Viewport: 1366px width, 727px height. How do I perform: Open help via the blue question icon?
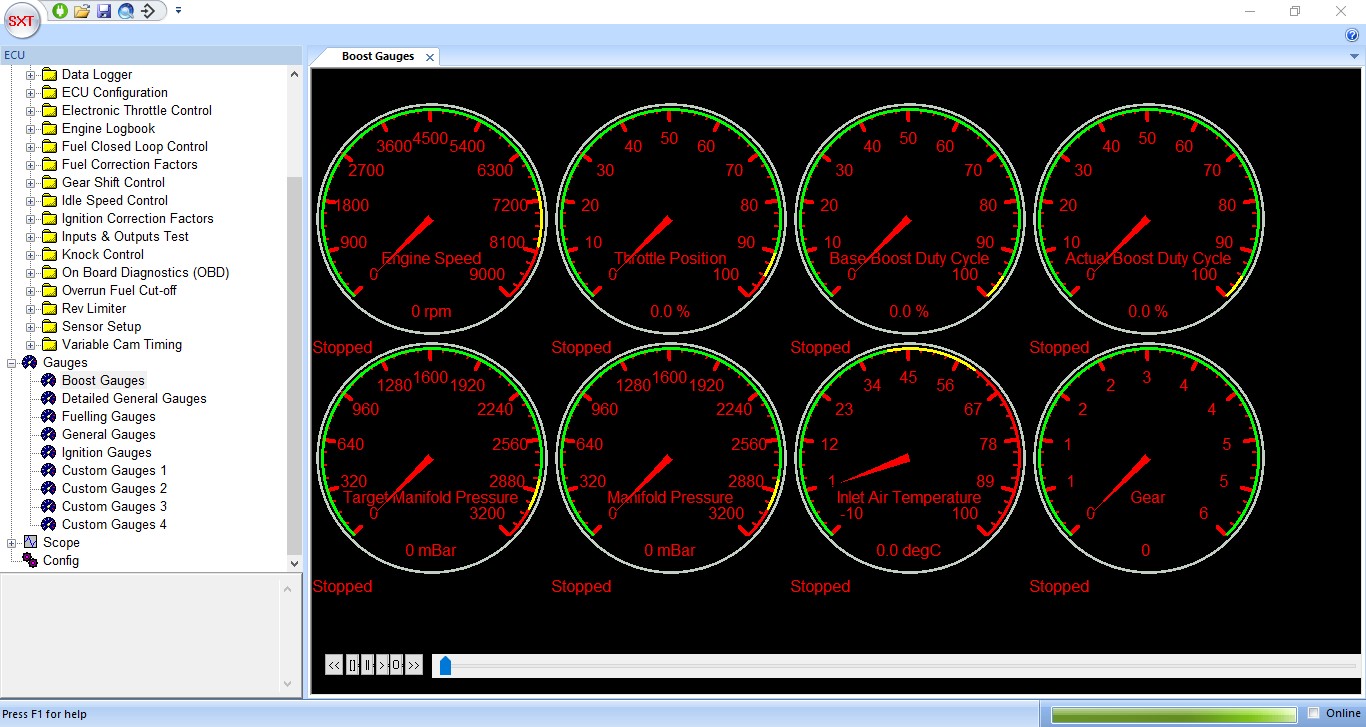click(x=1352, y=35)
